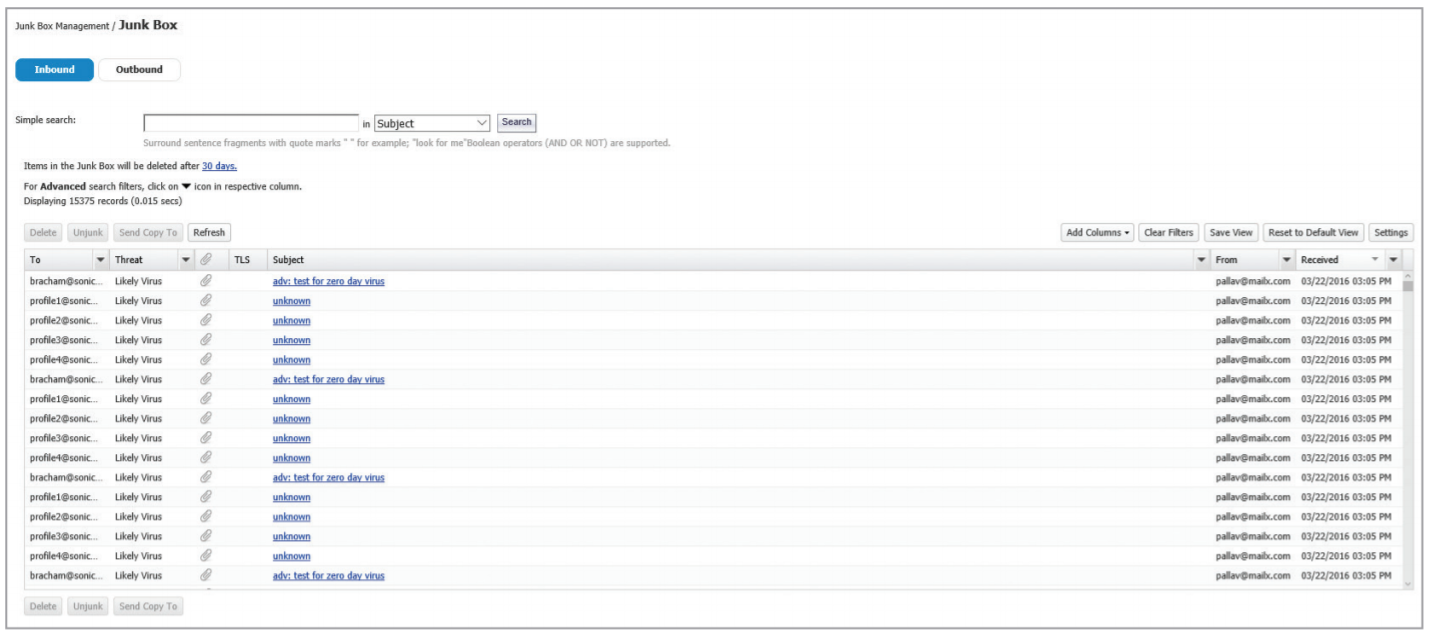Screen dimensions: 1429x636
Task: Open the Received column filter arrow
Action: coord(1394,260)
